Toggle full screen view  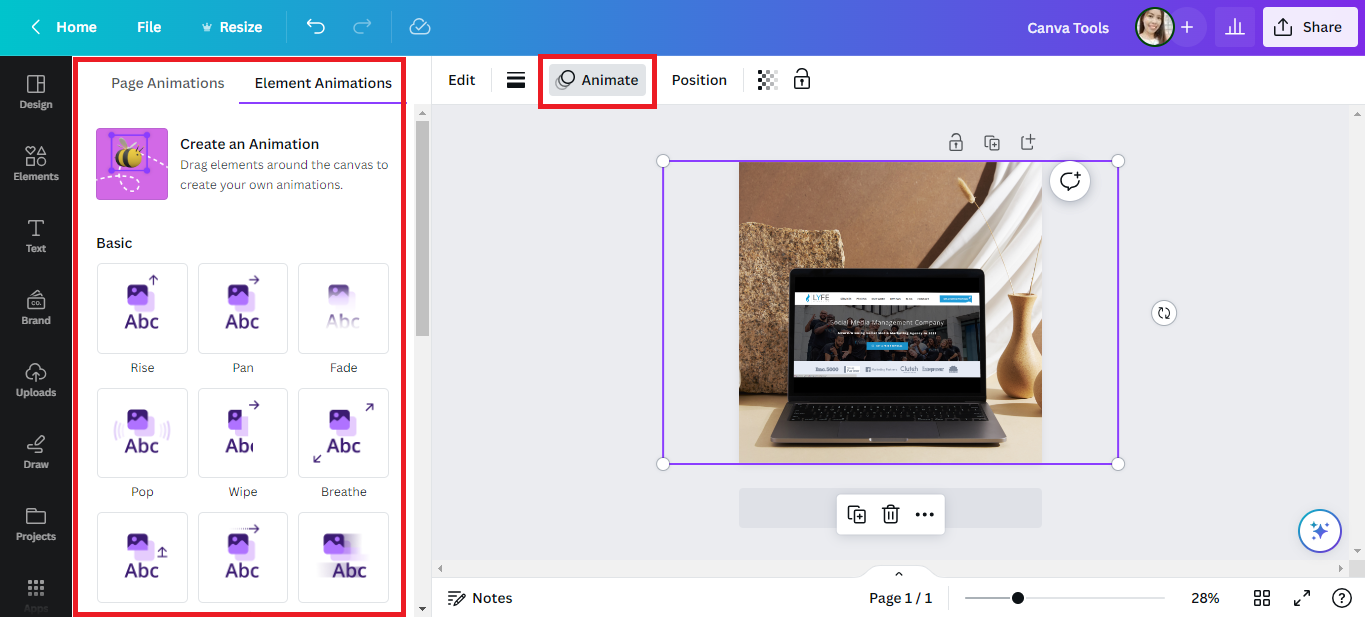[1301, 597]
